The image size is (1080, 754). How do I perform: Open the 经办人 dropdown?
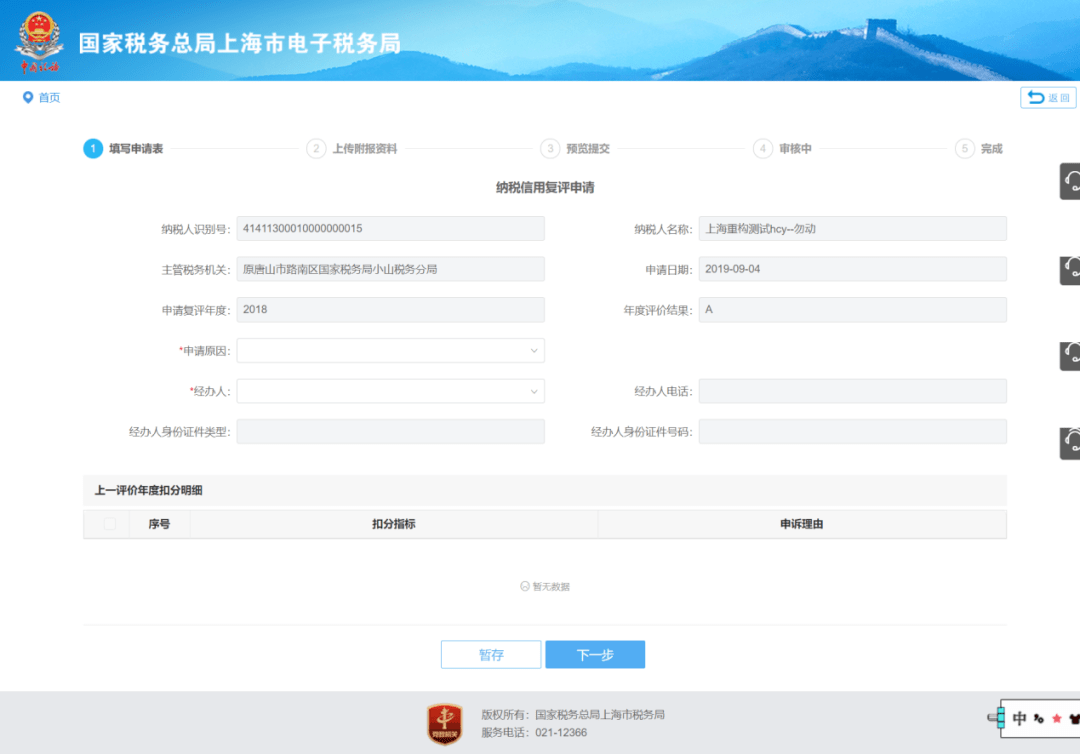coord(391,391)
